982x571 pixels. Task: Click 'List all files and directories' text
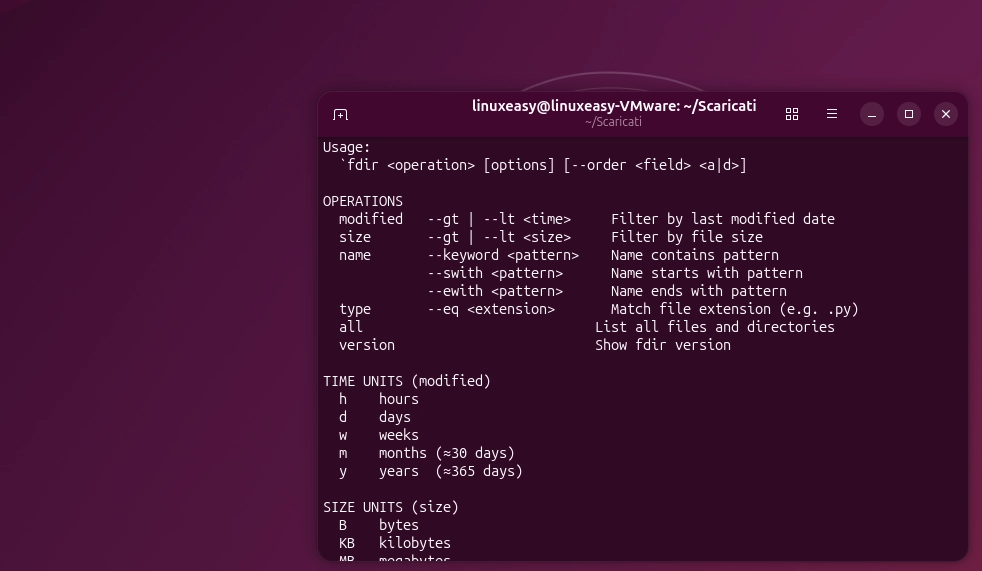(x=715, y=327)
